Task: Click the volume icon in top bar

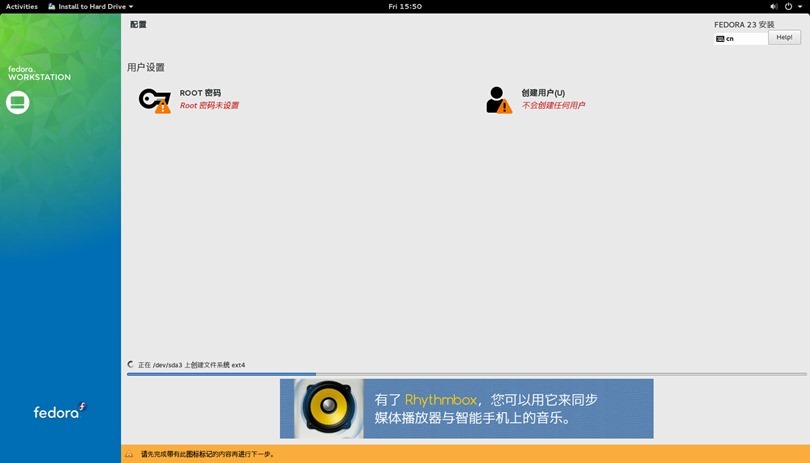Action: coord(774,6)
